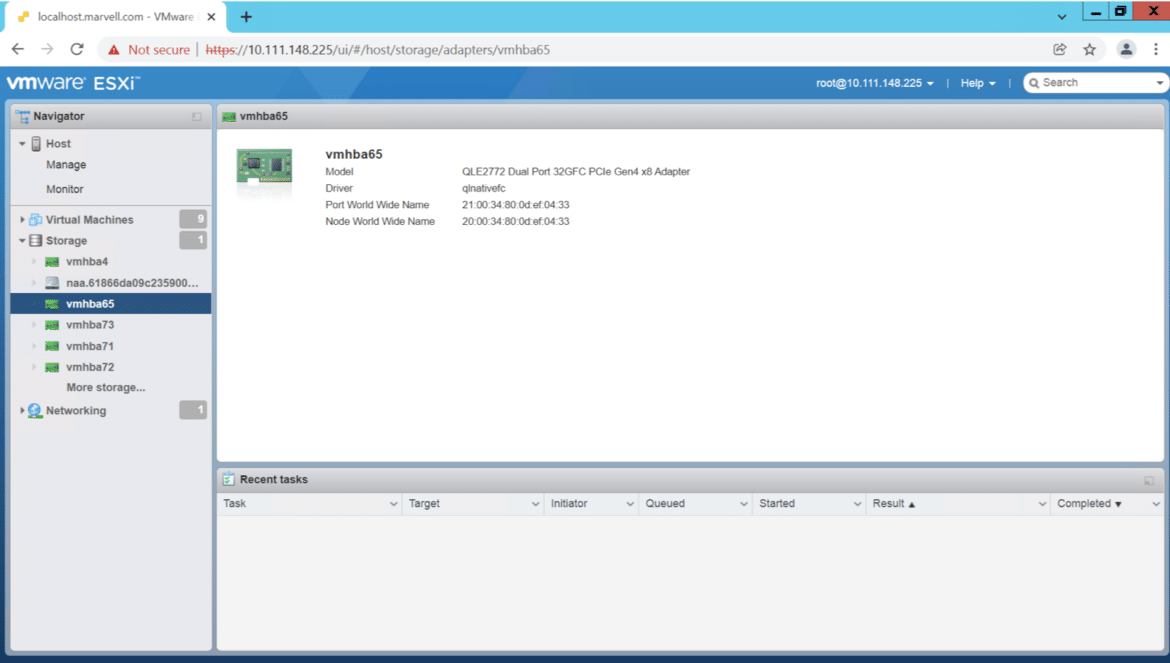
Task: Open the tab search chevron
Action: [x=1062, y=16]
